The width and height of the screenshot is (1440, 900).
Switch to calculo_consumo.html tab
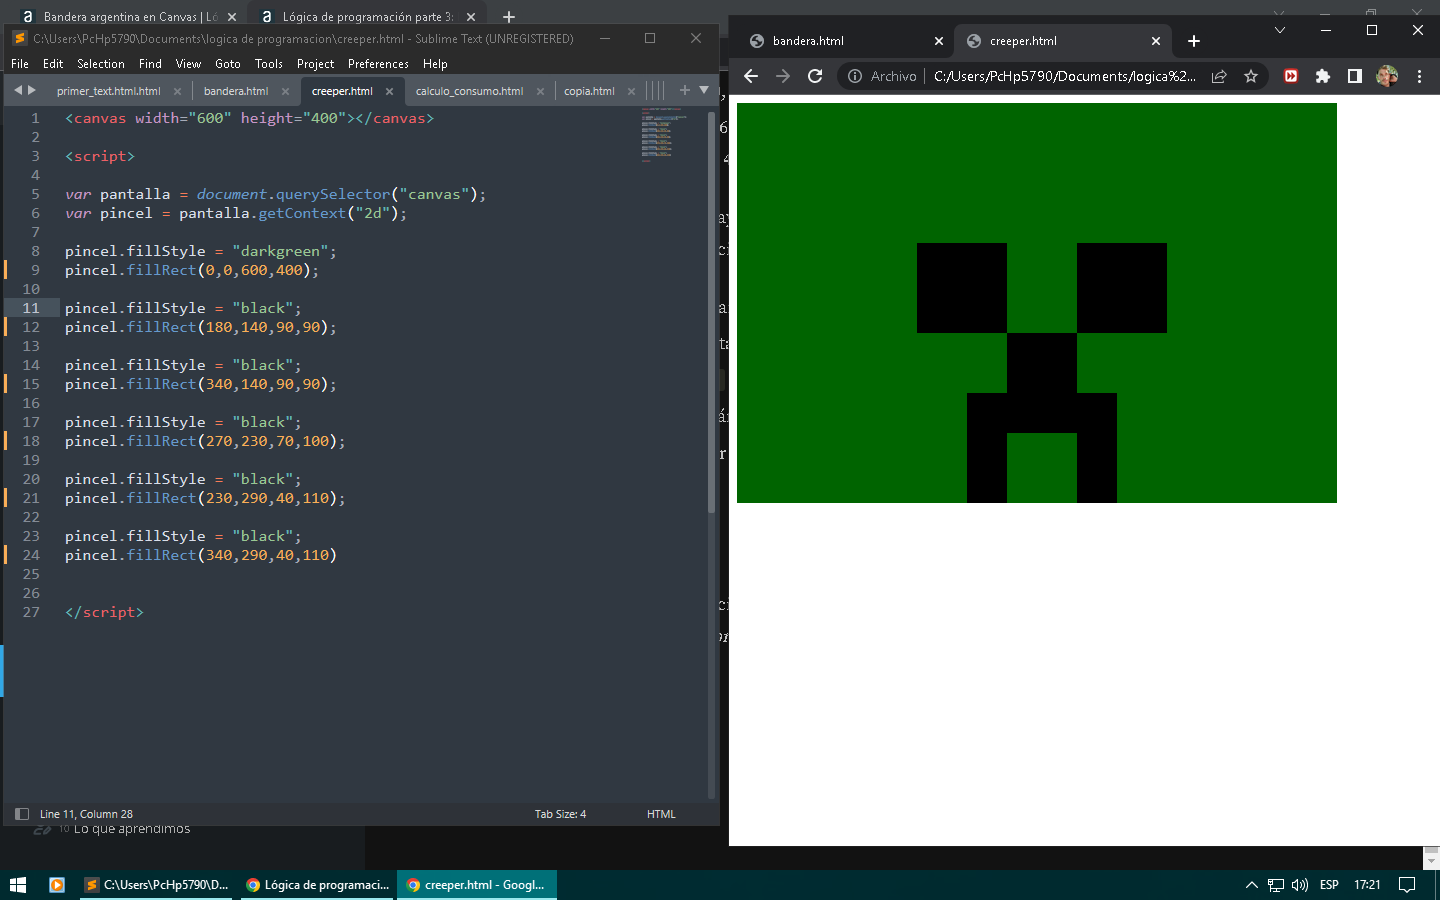pyautogui.click(x=469, y=91)
